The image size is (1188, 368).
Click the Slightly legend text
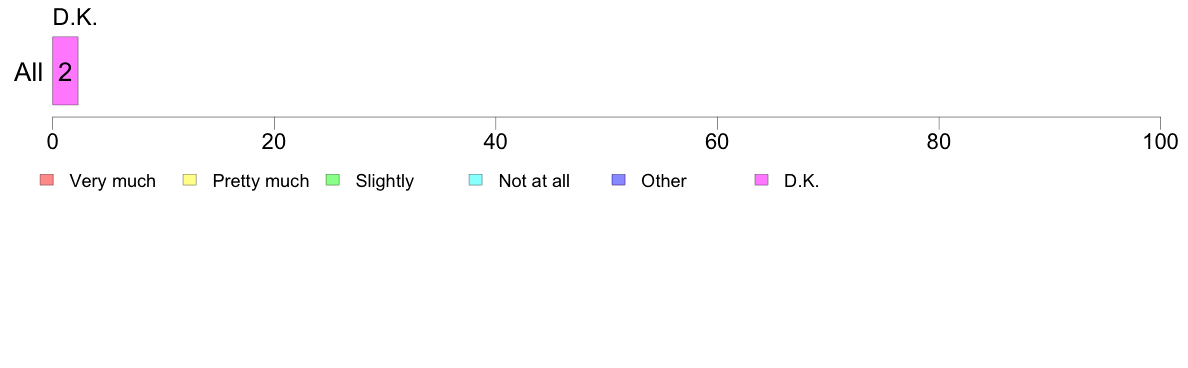point(385,181)
